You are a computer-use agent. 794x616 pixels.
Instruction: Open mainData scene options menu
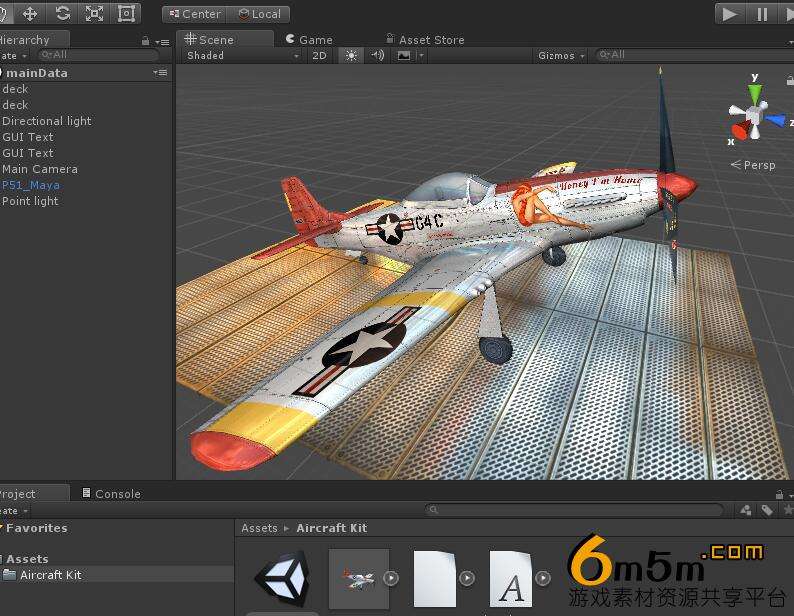[161, 72]
